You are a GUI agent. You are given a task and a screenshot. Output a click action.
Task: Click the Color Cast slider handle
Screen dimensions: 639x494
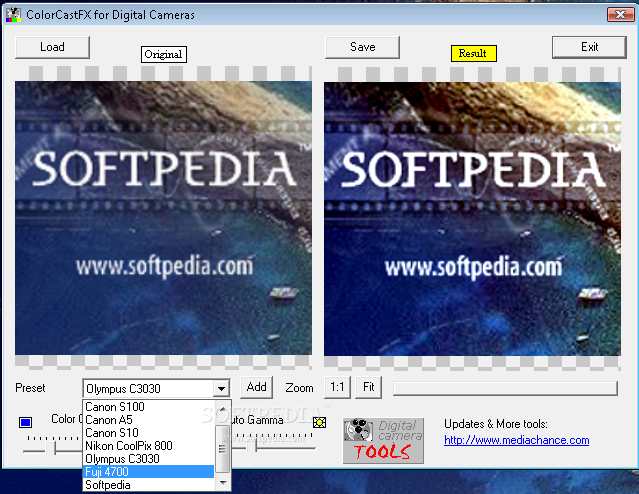click(x=50, y=449)
